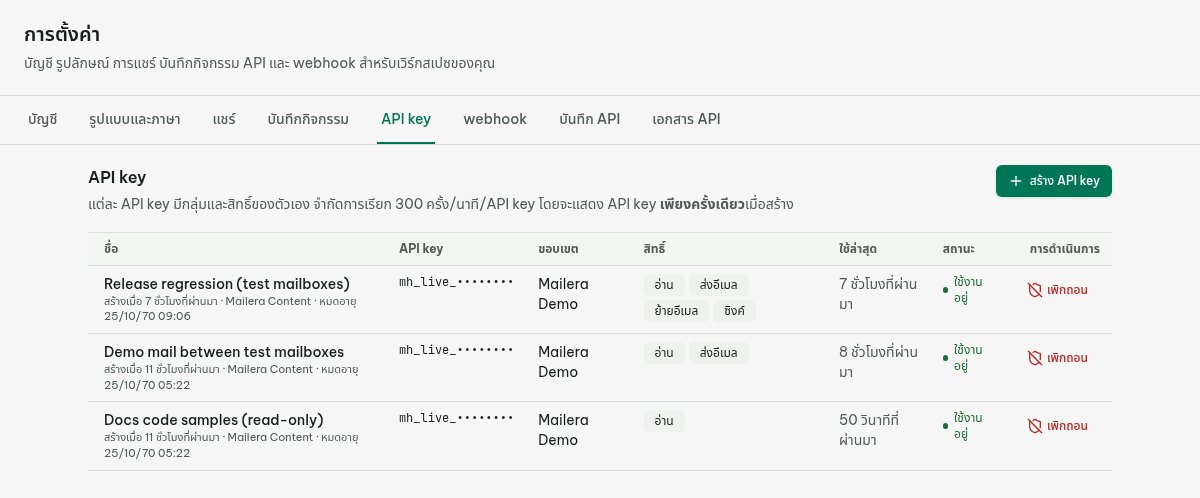
Task: Click Demo mail between test mailboxes name
Action: point(224,351)
